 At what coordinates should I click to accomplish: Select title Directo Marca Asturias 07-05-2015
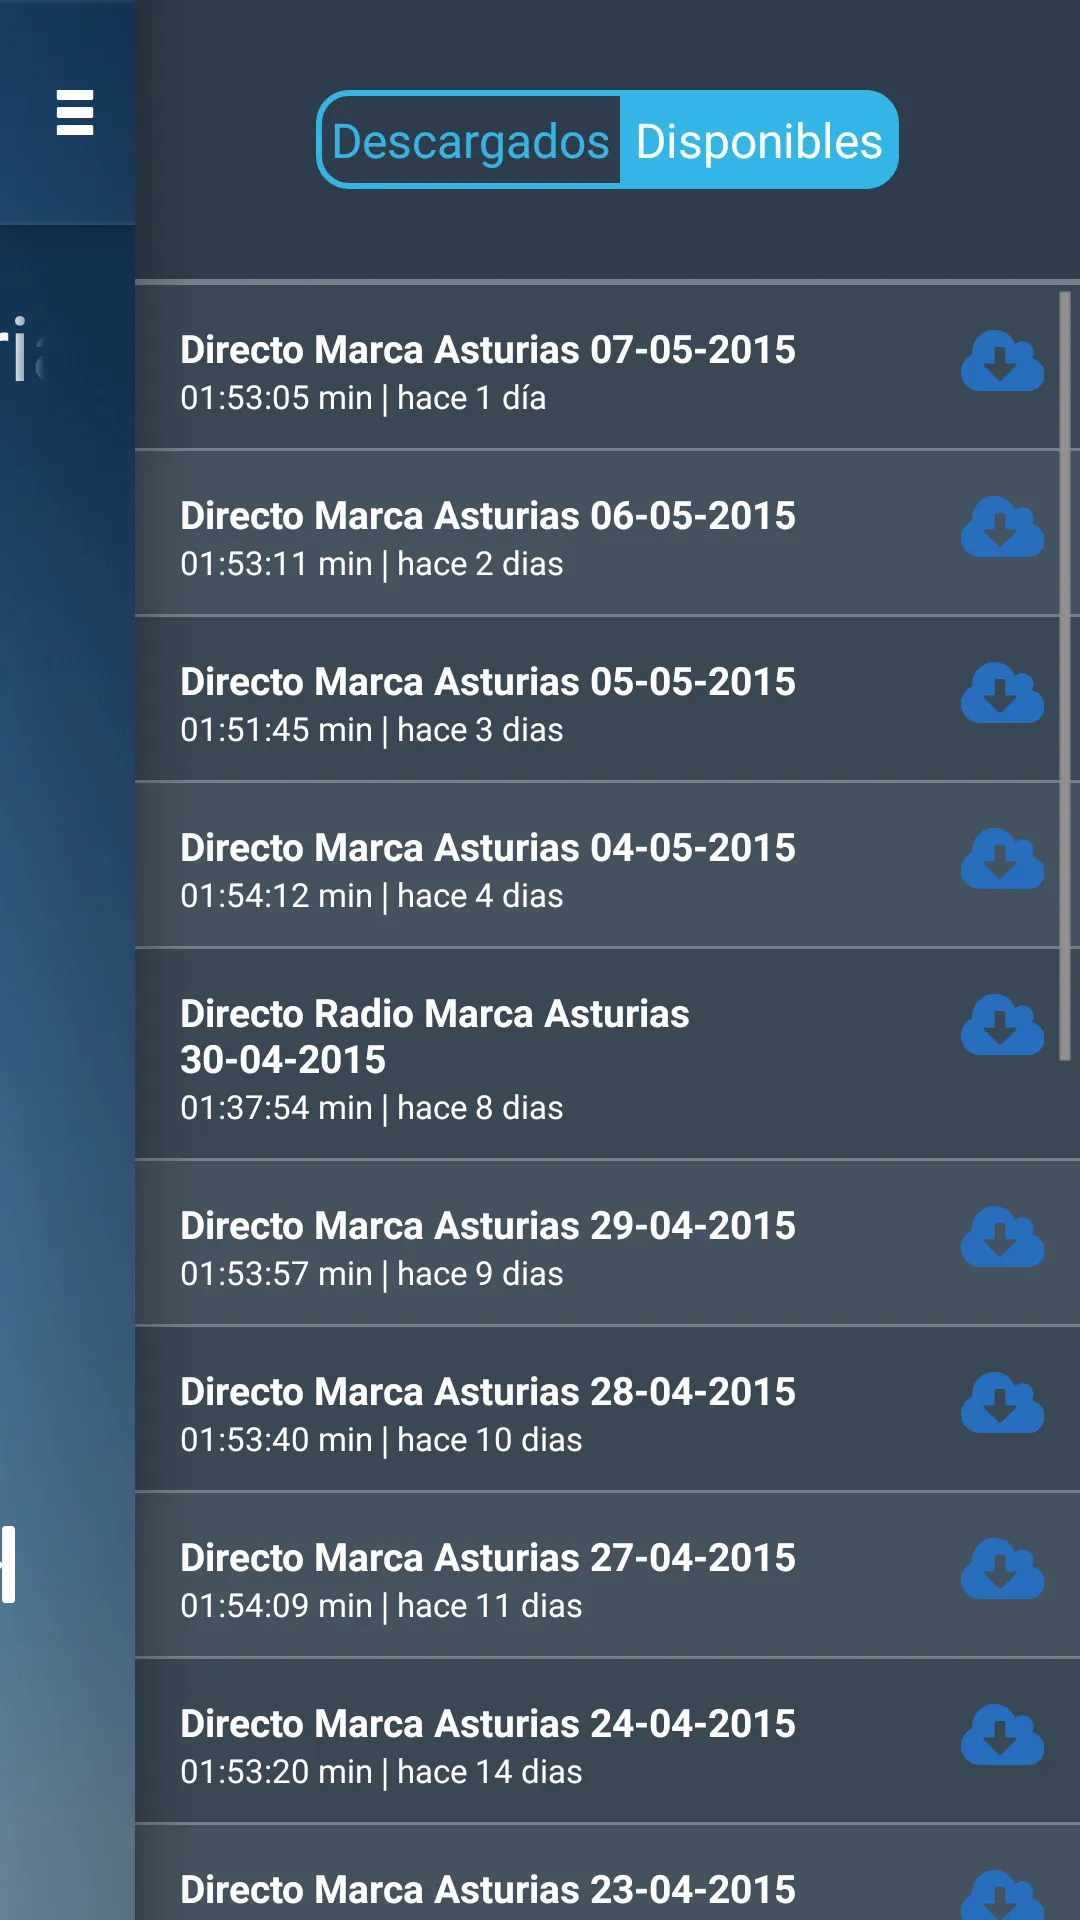488,350
